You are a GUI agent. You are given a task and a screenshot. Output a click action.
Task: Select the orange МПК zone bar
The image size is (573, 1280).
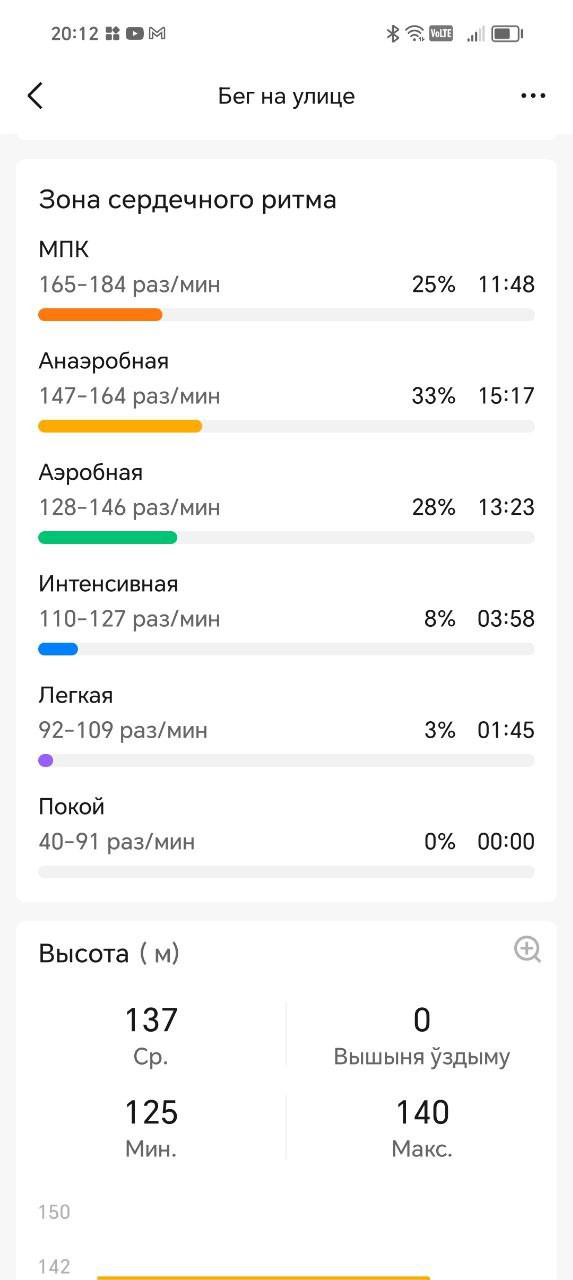coord(100,314)
